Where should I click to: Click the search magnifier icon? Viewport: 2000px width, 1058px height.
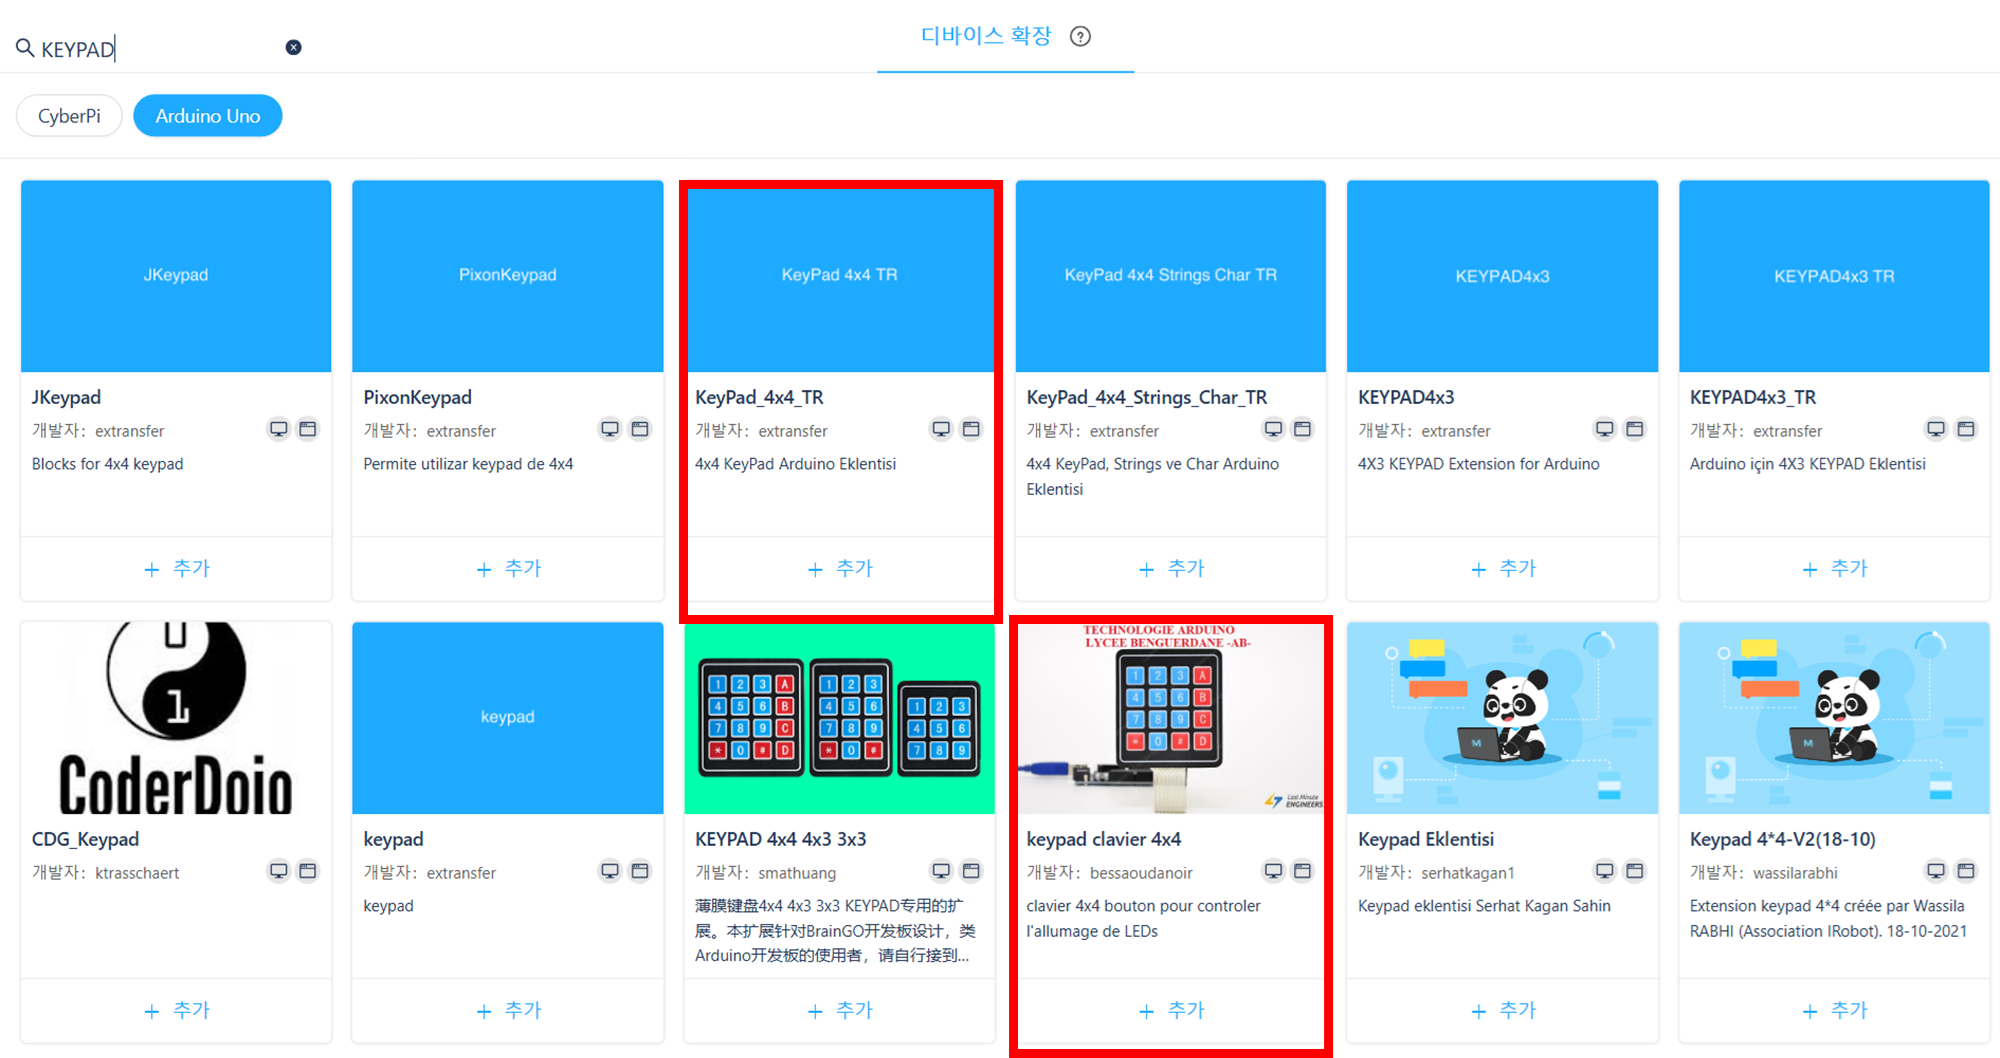(x=24, y=47)
